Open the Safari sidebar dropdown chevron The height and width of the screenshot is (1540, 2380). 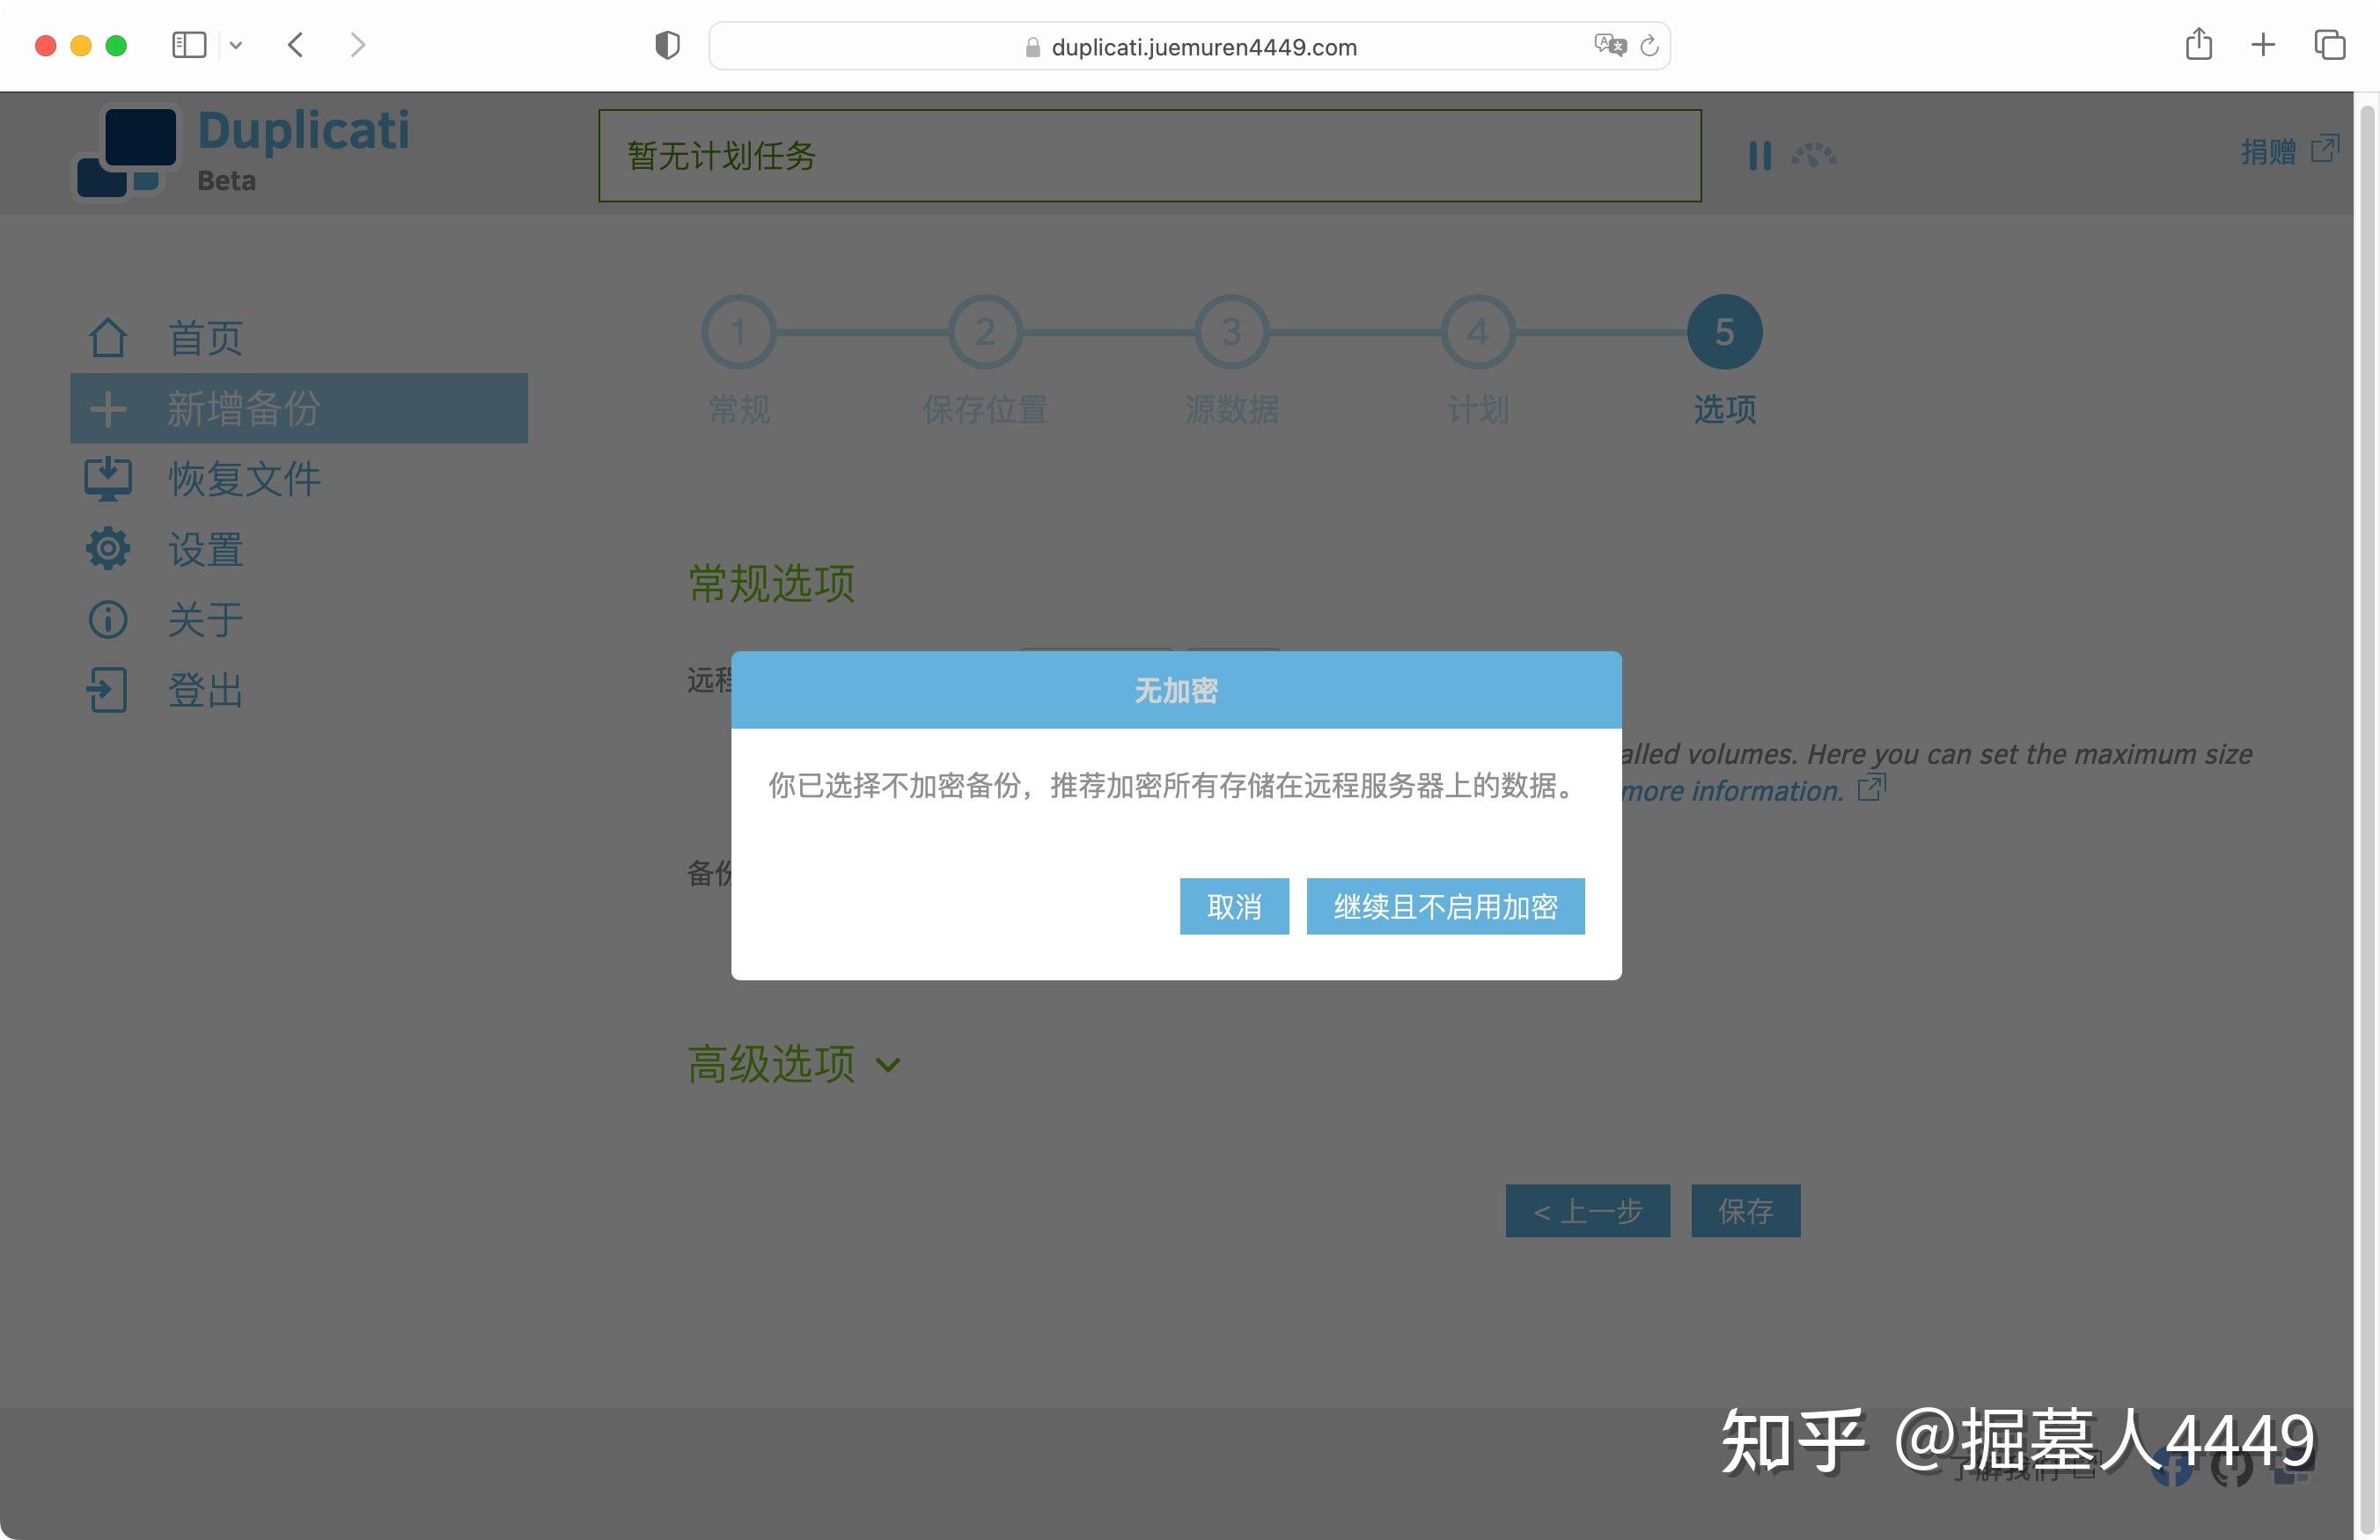[x=236, y=45]
